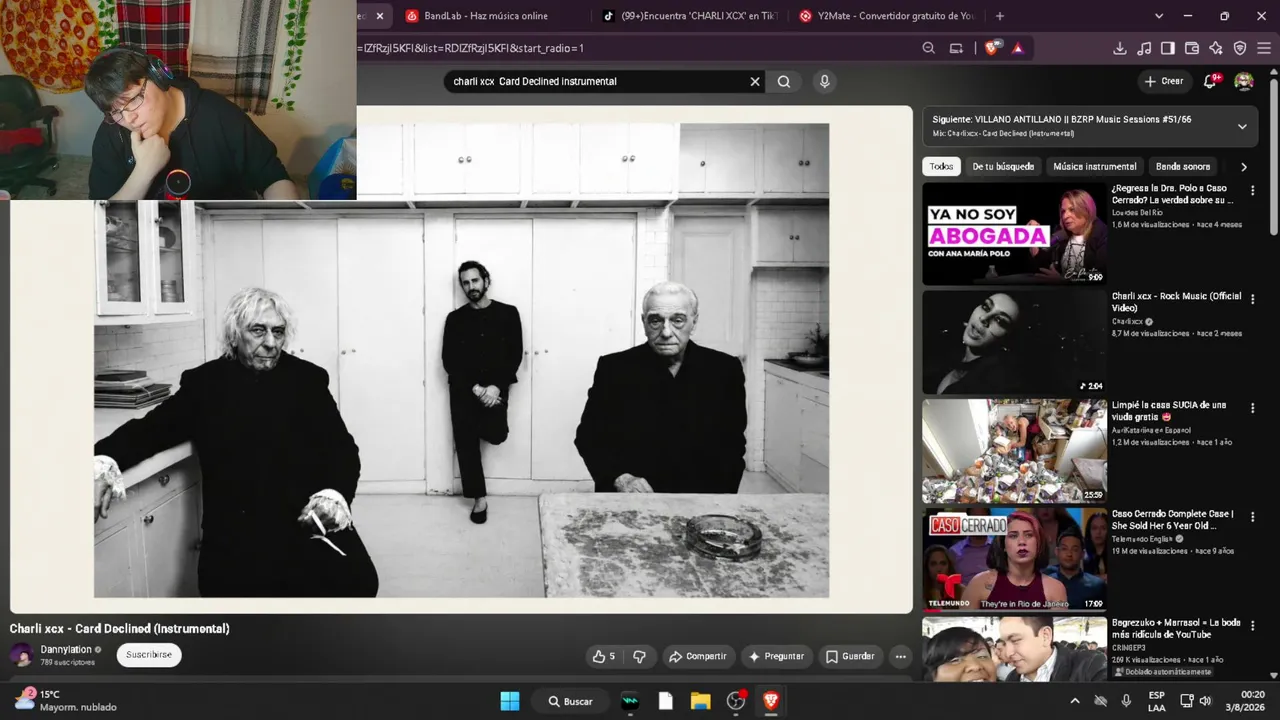Click the Brave browser taskbar icon
This screenshot has width=1280, height=720.
point(771,701)
